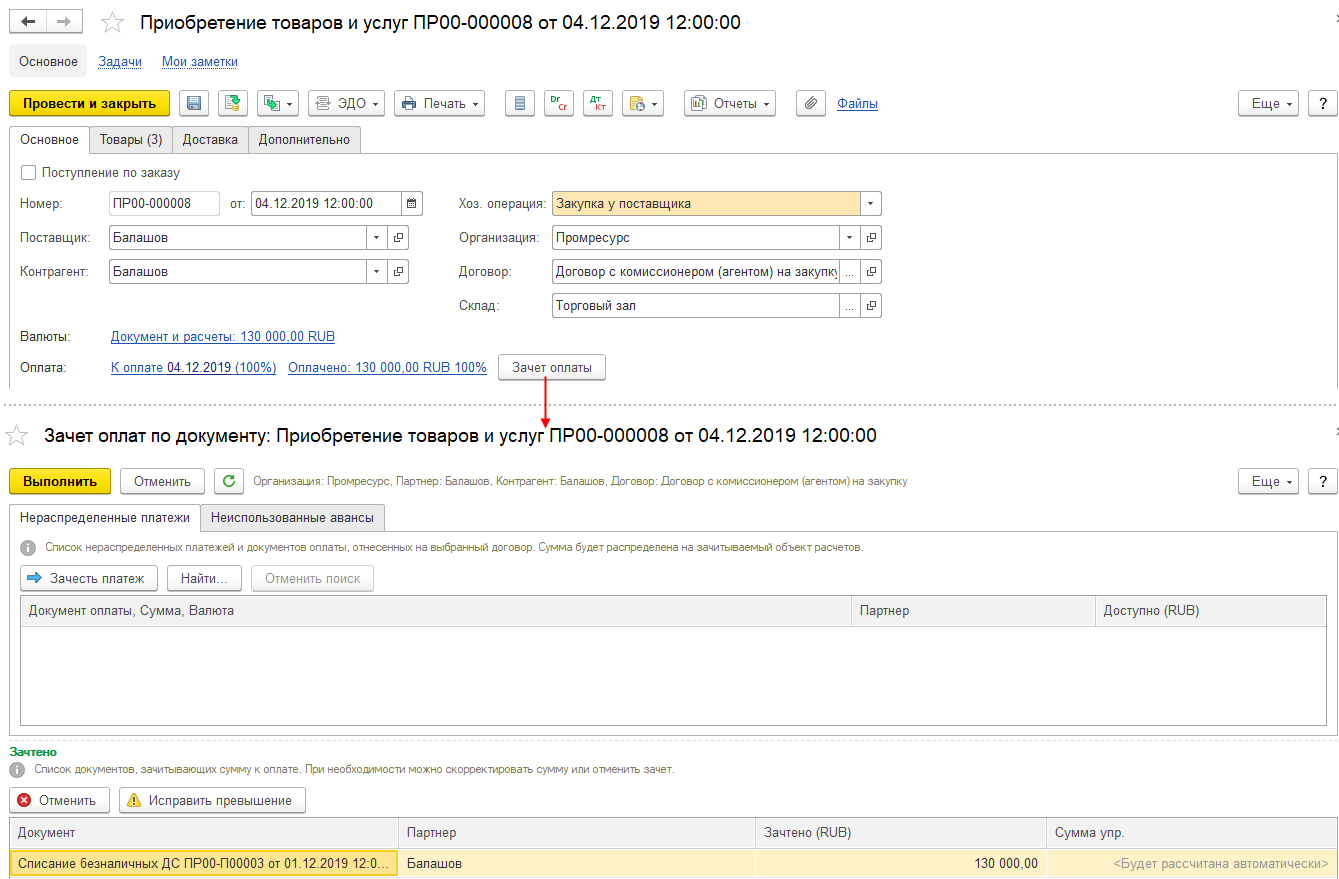Click Исправить превышение button

[212, 800]
